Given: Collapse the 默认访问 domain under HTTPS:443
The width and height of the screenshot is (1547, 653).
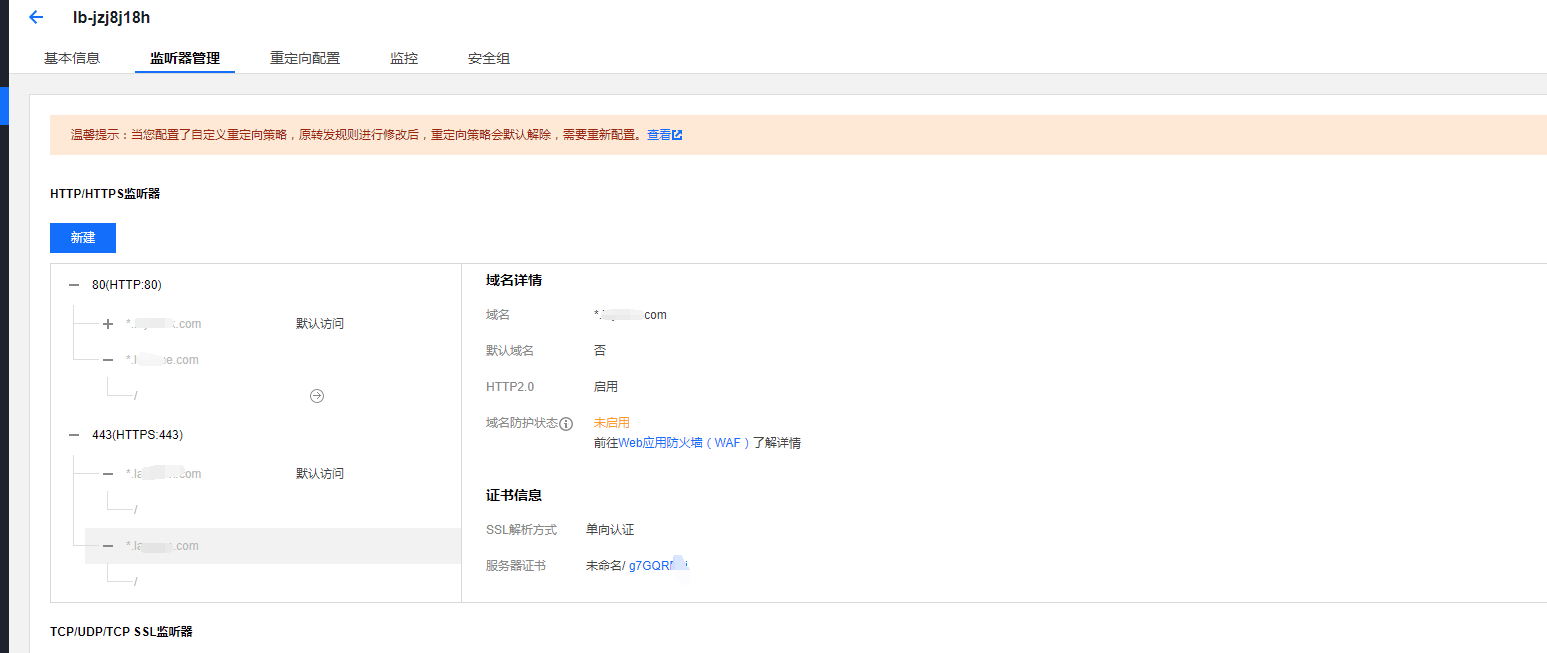Looking at the screenshot, I should 108,474.
